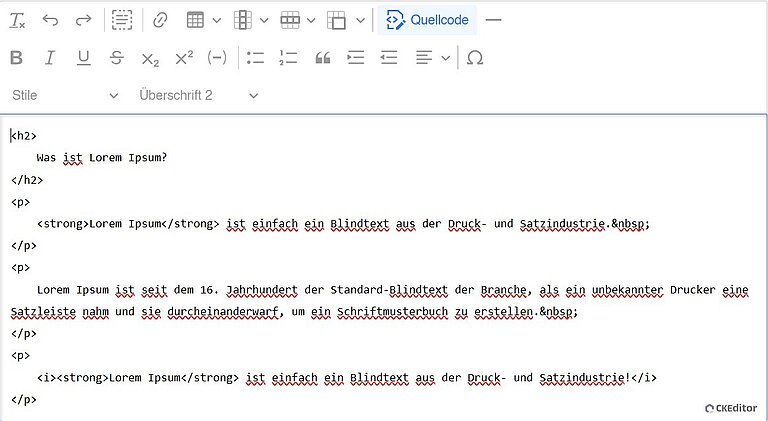Toggle bold formatting
768x421 pixels.
[16, 58]
